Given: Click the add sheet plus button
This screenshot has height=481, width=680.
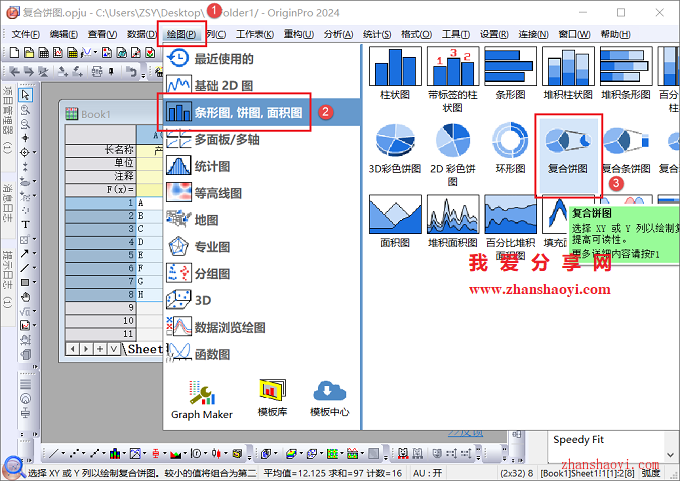Looking at the screenshot, I should point(100,349).
